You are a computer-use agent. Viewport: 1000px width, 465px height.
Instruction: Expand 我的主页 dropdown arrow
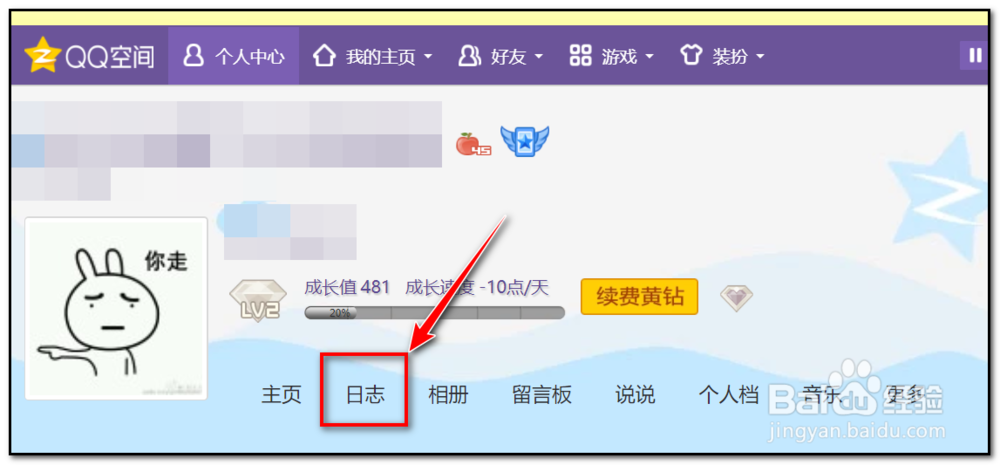[428, 57]
